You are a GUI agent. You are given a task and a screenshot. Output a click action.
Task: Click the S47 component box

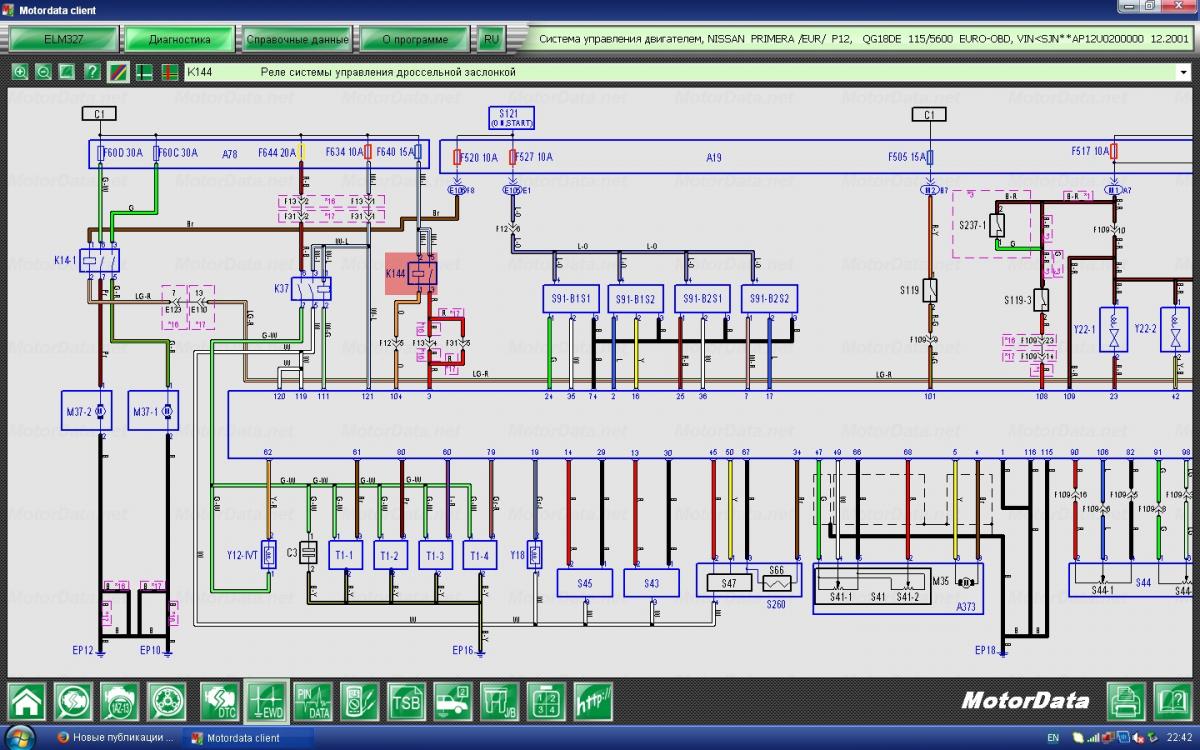tap(729, 581)
